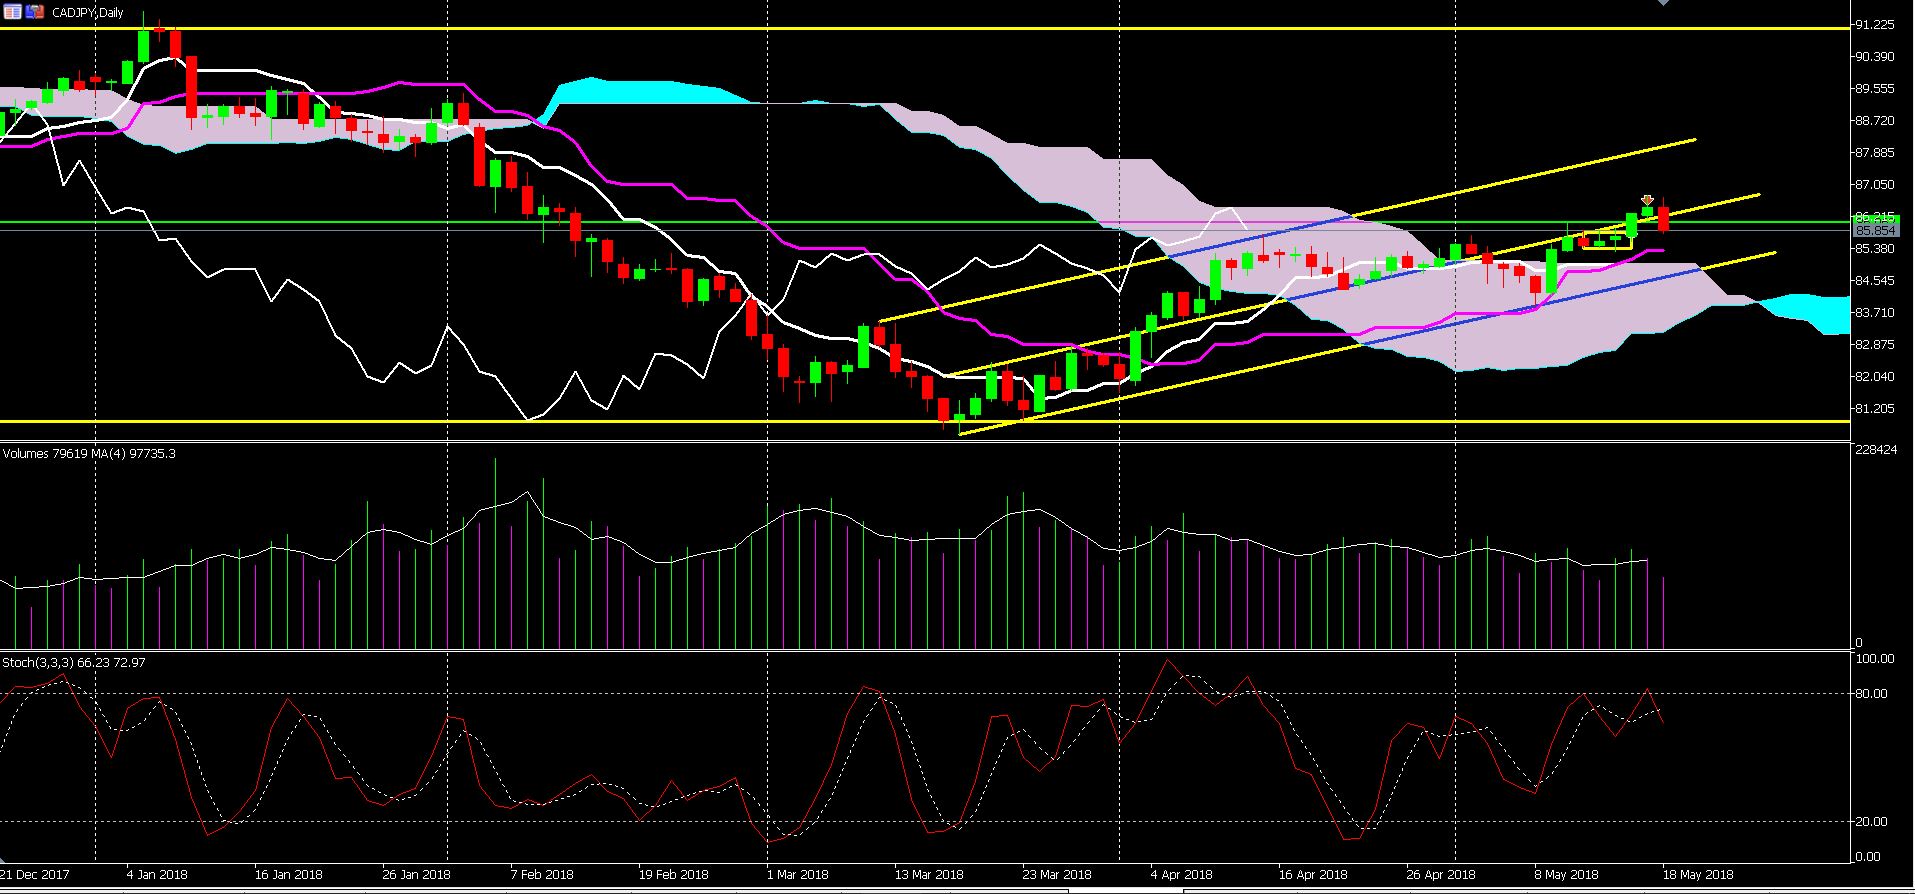Click the CADJPY,Daily chart title
This screenshot has height=894, width=1915.
click(x=88, y=12)
